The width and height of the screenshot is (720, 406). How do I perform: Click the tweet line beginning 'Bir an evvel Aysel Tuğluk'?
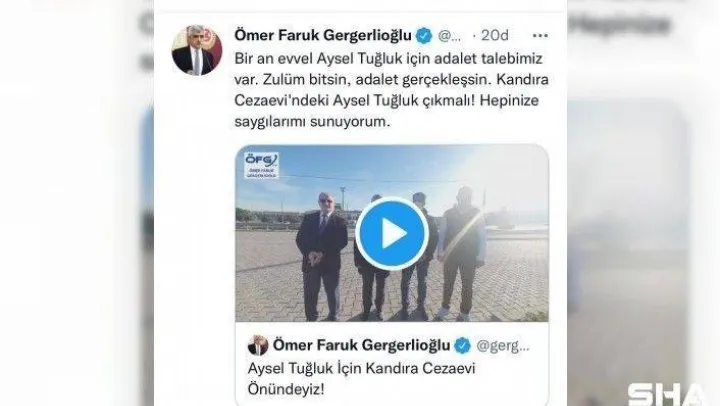(x=388, y=58)
